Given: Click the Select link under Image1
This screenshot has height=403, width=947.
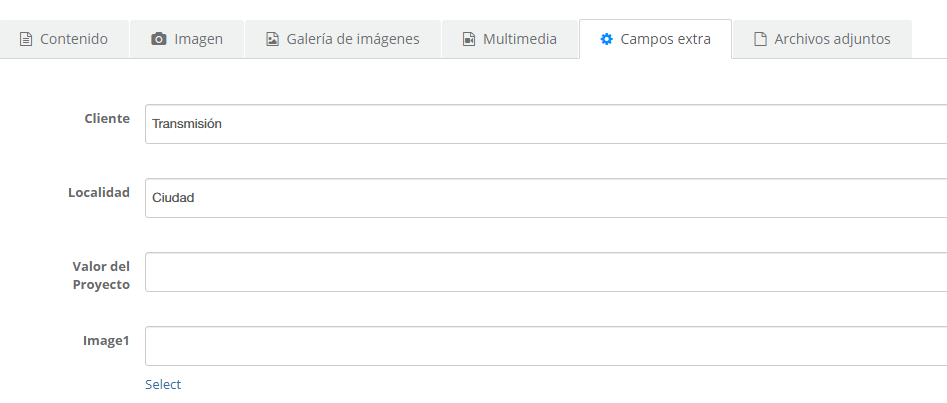Looking at the screenshot, I should [163, 384].
